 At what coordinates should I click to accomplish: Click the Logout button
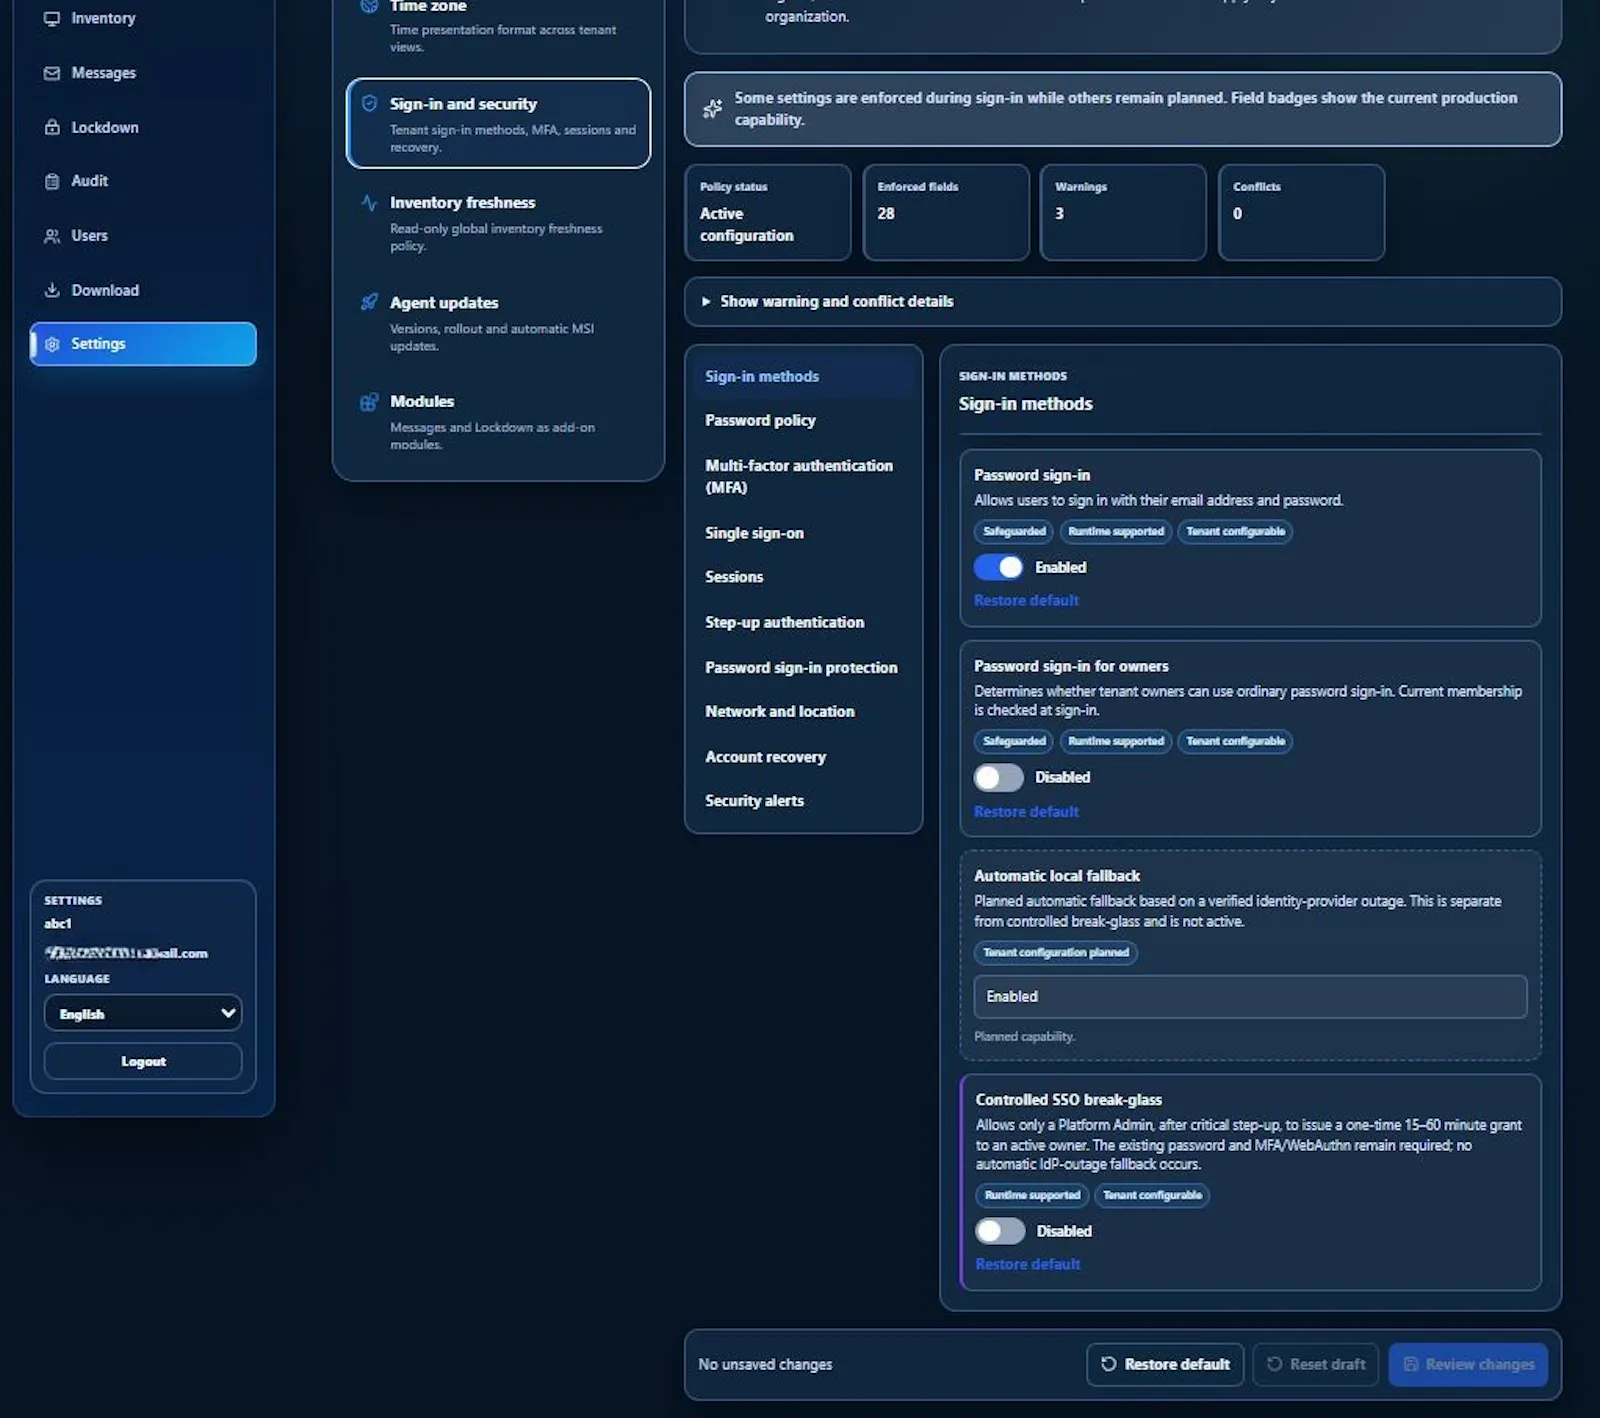click(x=143, y=1061)
